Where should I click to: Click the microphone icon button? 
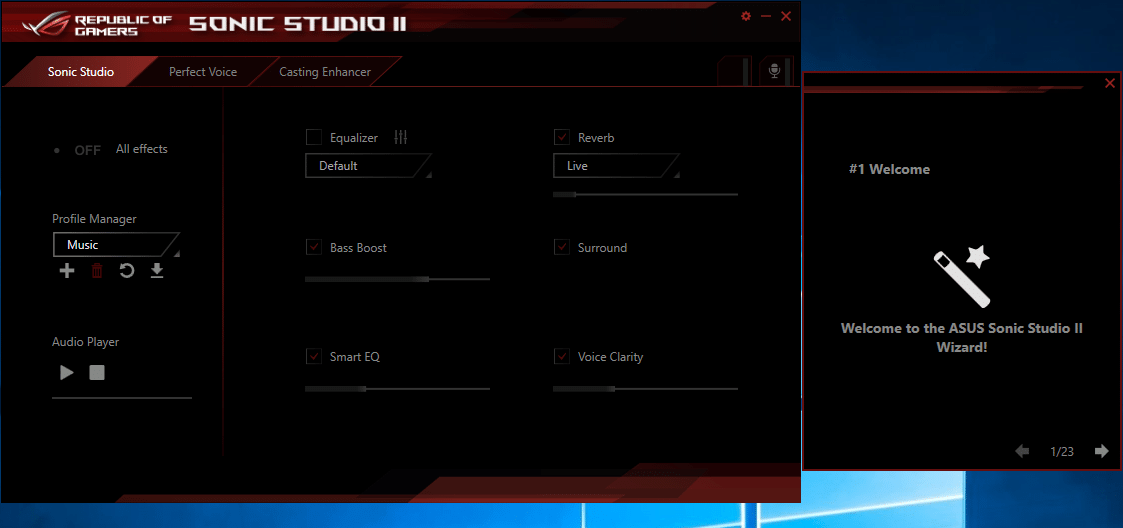coord(773,70)
